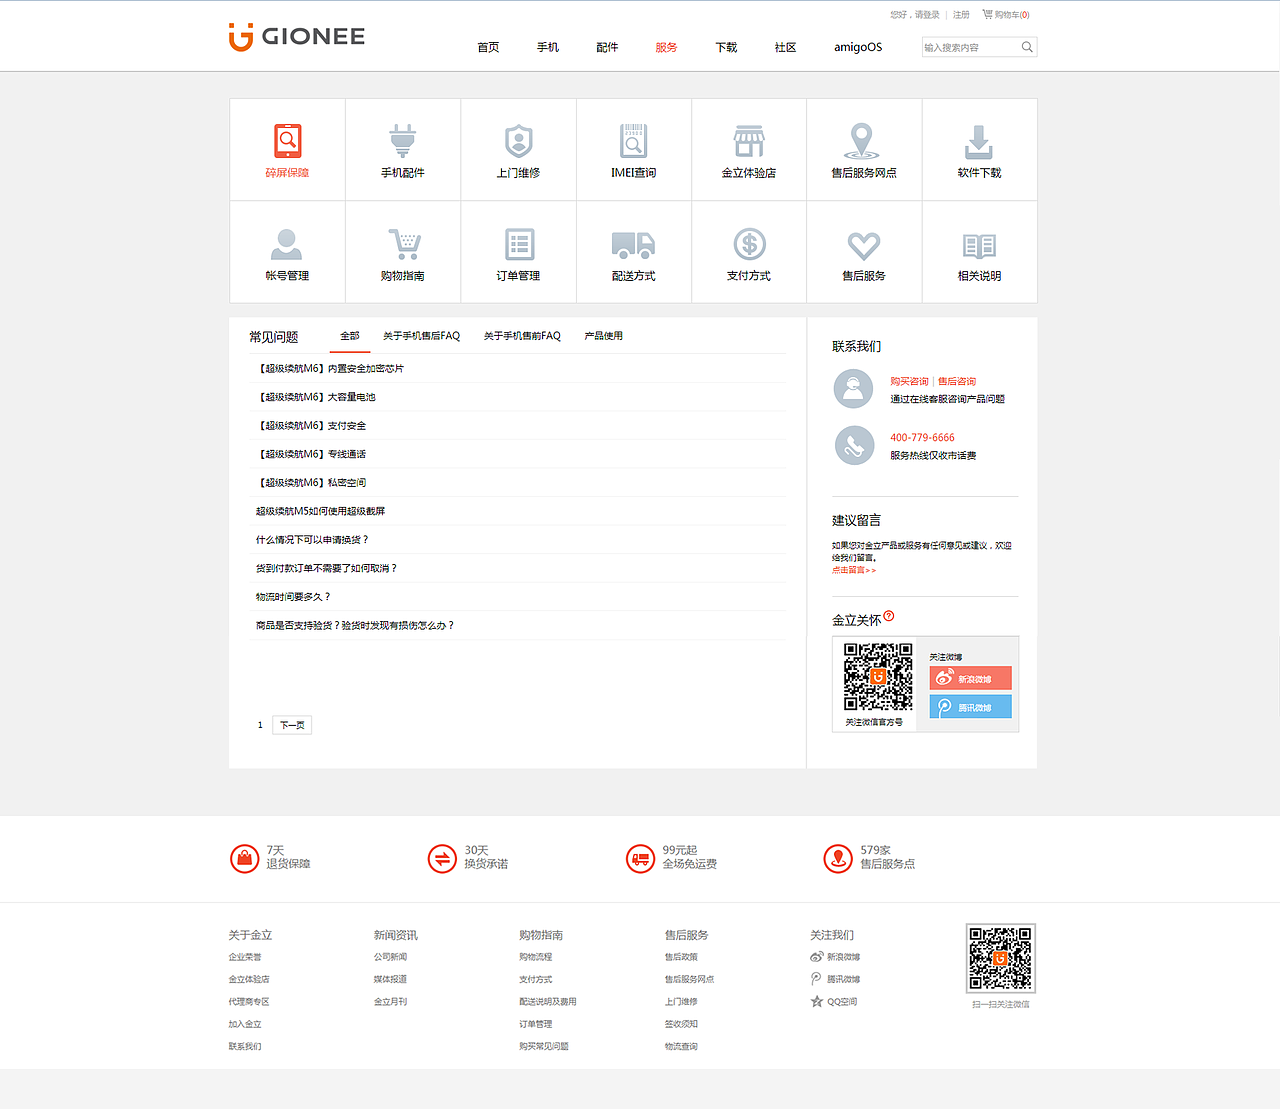Click the 请登录 link in header
Screen dimensions: 1280x1109
click(x=928, y=15)
